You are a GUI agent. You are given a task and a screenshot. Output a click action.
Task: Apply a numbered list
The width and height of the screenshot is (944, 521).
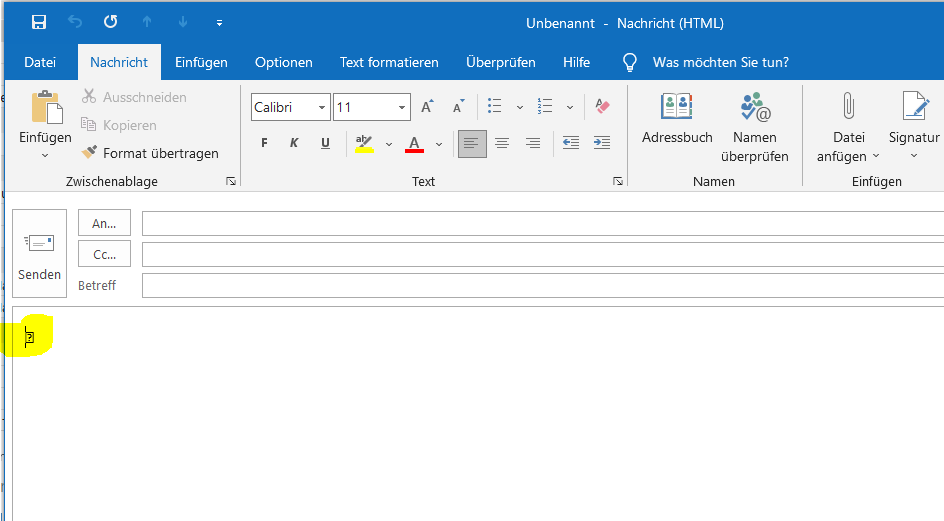(x=545, y=107)
